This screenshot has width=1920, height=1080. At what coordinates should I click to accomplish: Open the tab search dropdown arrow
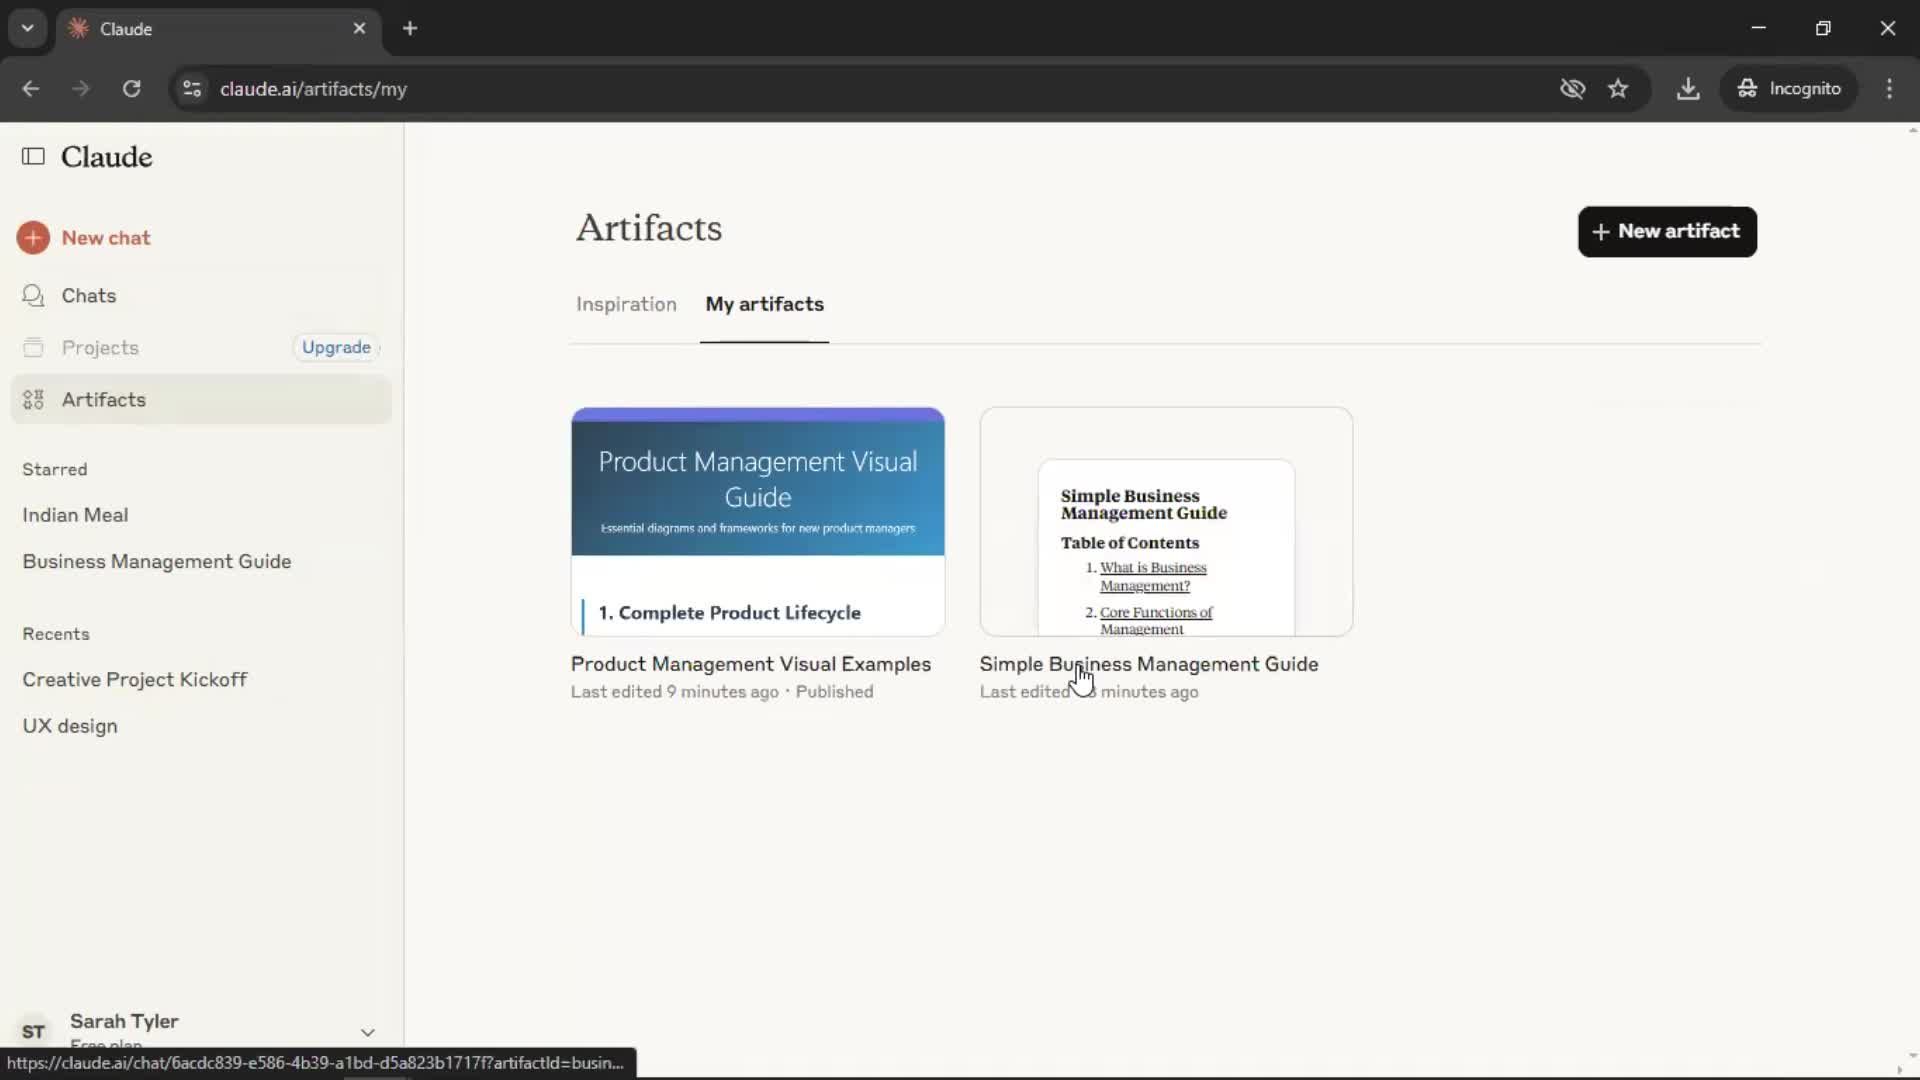[x=28, y=28]
